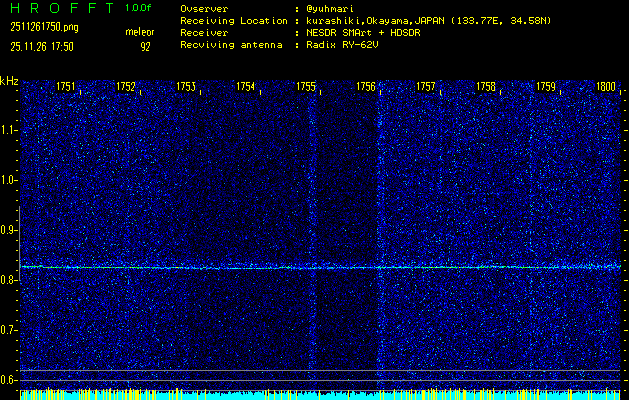Click the observer name @yuhmari

coord(330,9)
